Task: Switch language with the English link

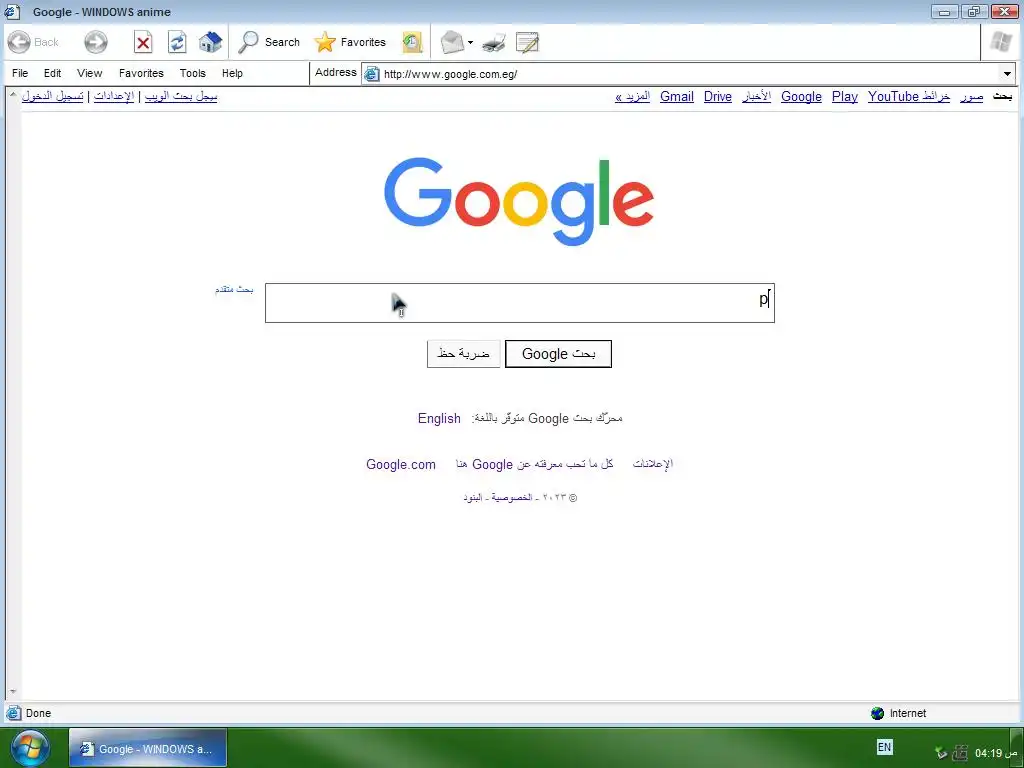Action: coord(440,419)
